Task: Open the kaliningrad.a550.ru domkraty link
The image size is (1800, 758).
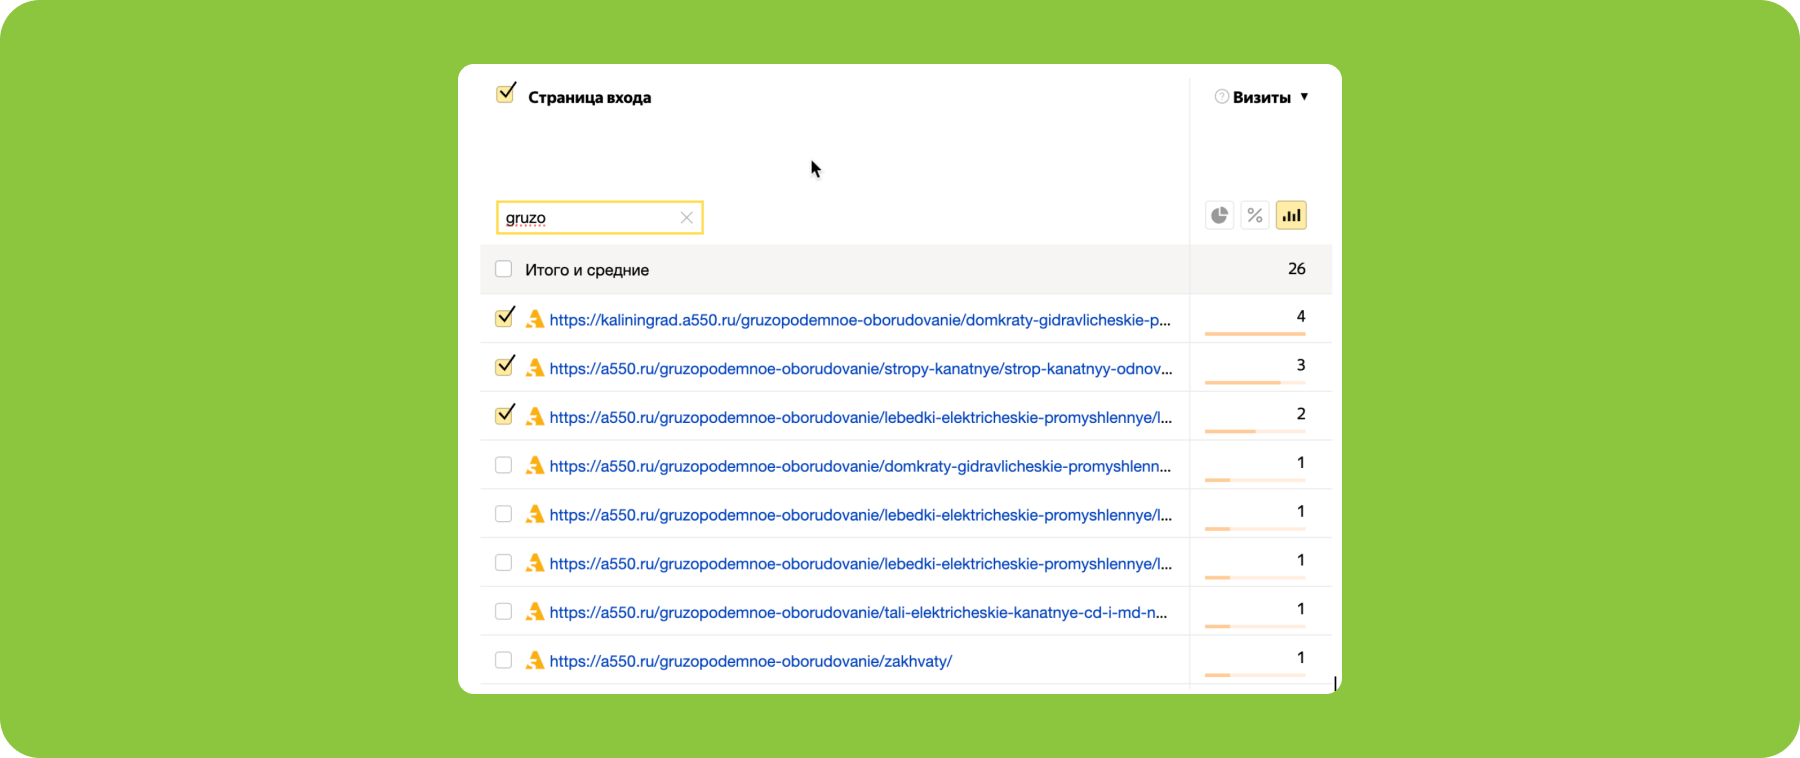Action: pos(859,320)
